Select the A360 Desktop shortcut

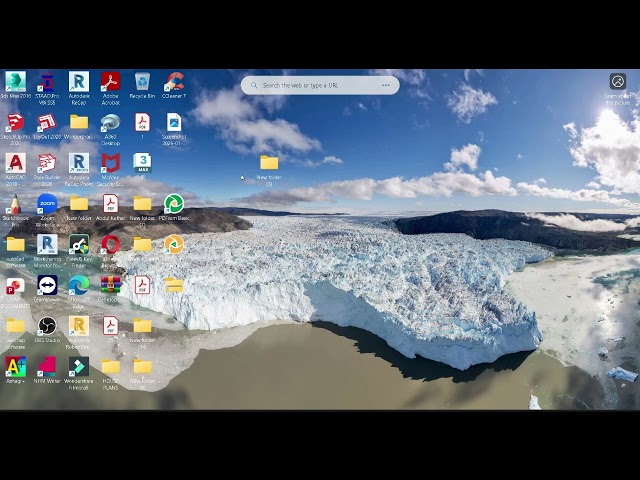[111, 122]
